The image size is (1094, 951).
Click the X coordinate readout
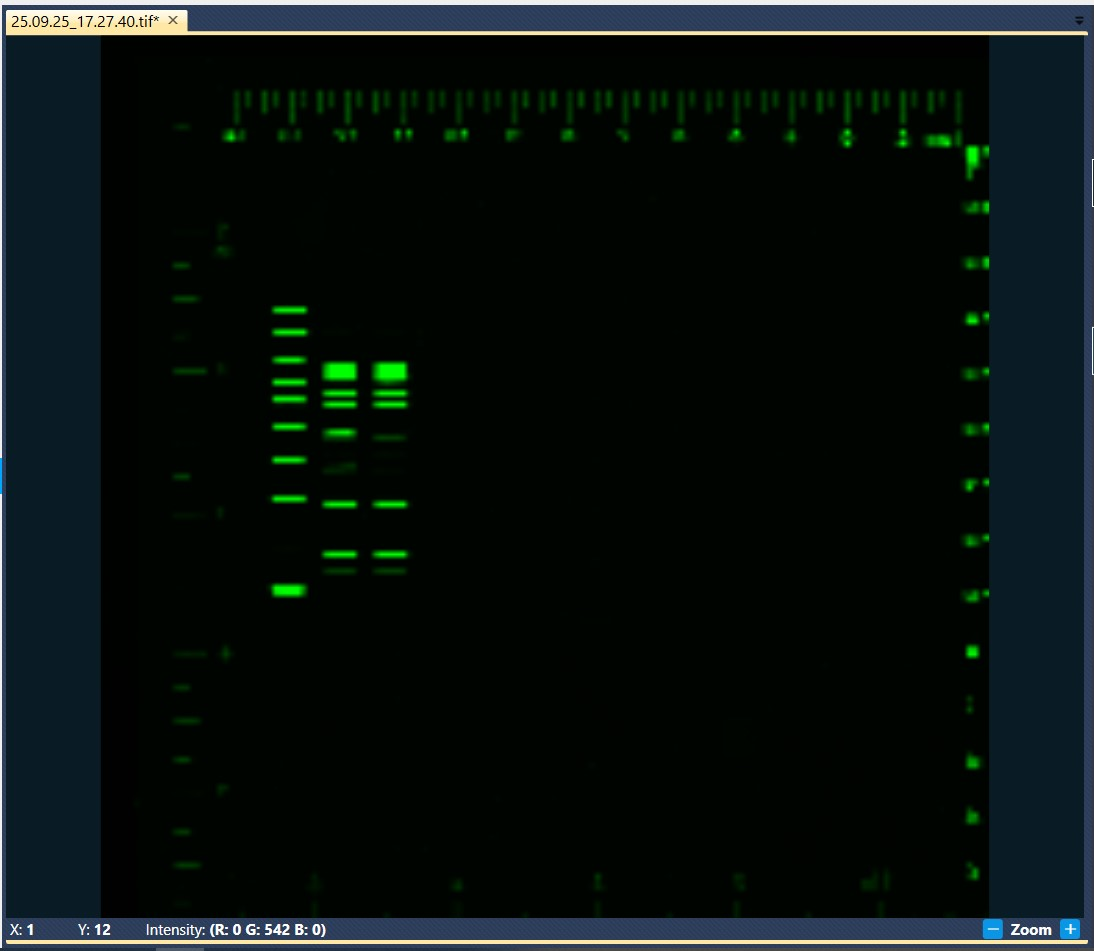point(22,930)
